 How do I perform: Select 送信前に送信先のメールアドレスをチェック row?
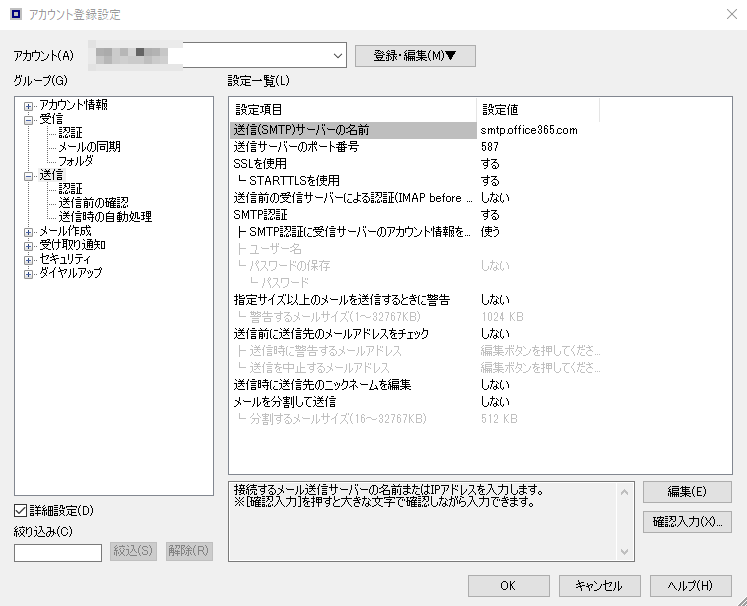pos(353,334)
